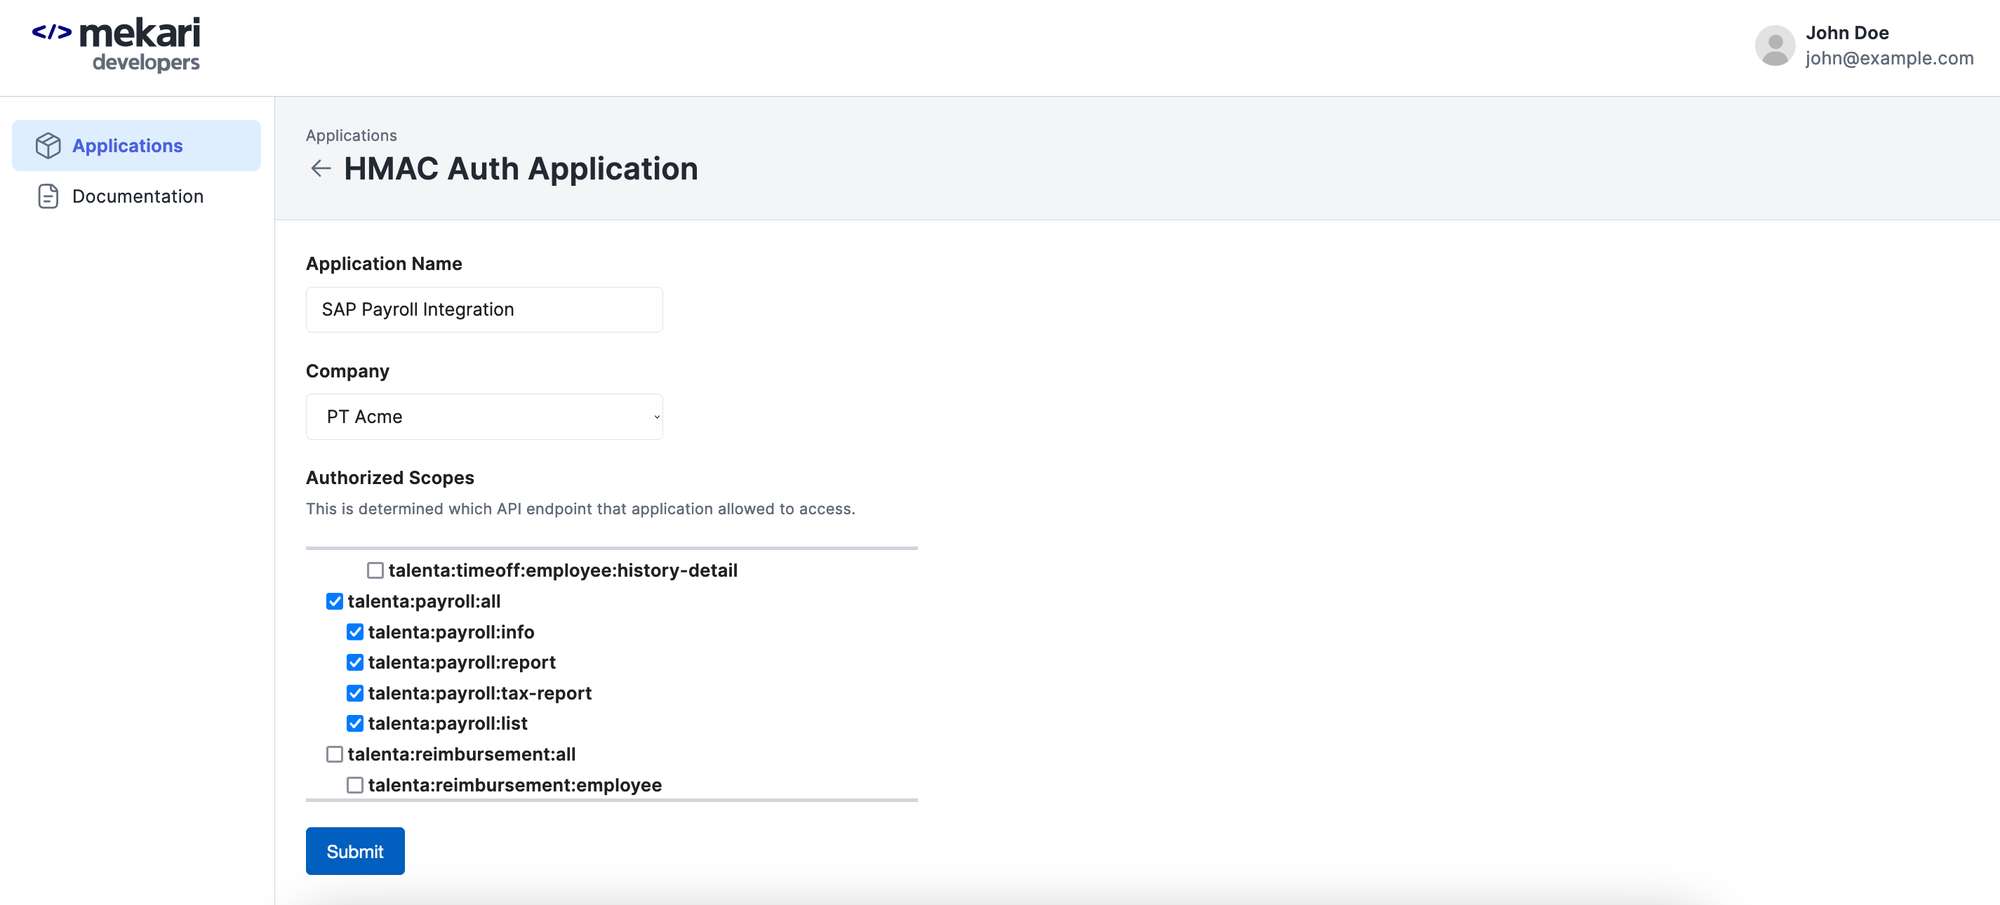The height and width of the screenshot is (905, 2000).
Task: Open the Applications sidebar menu item
Action: pos(127,146)
